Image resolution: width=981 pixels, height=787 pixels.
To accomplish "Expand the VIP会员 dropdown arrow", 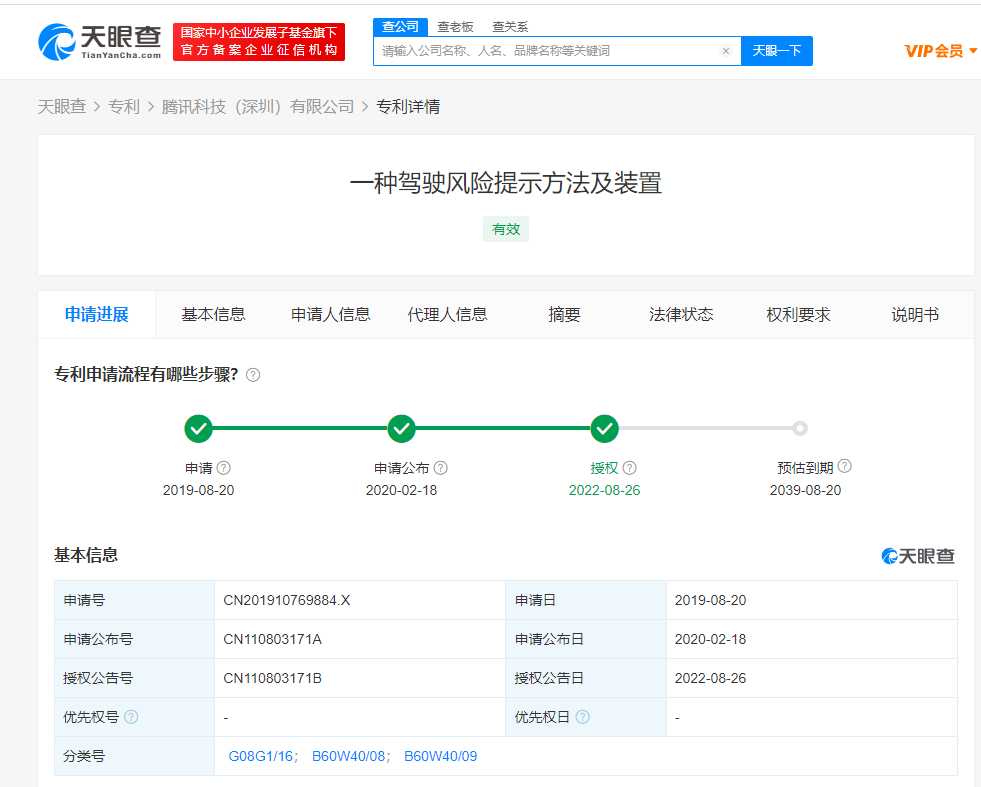I will point(973,51).
